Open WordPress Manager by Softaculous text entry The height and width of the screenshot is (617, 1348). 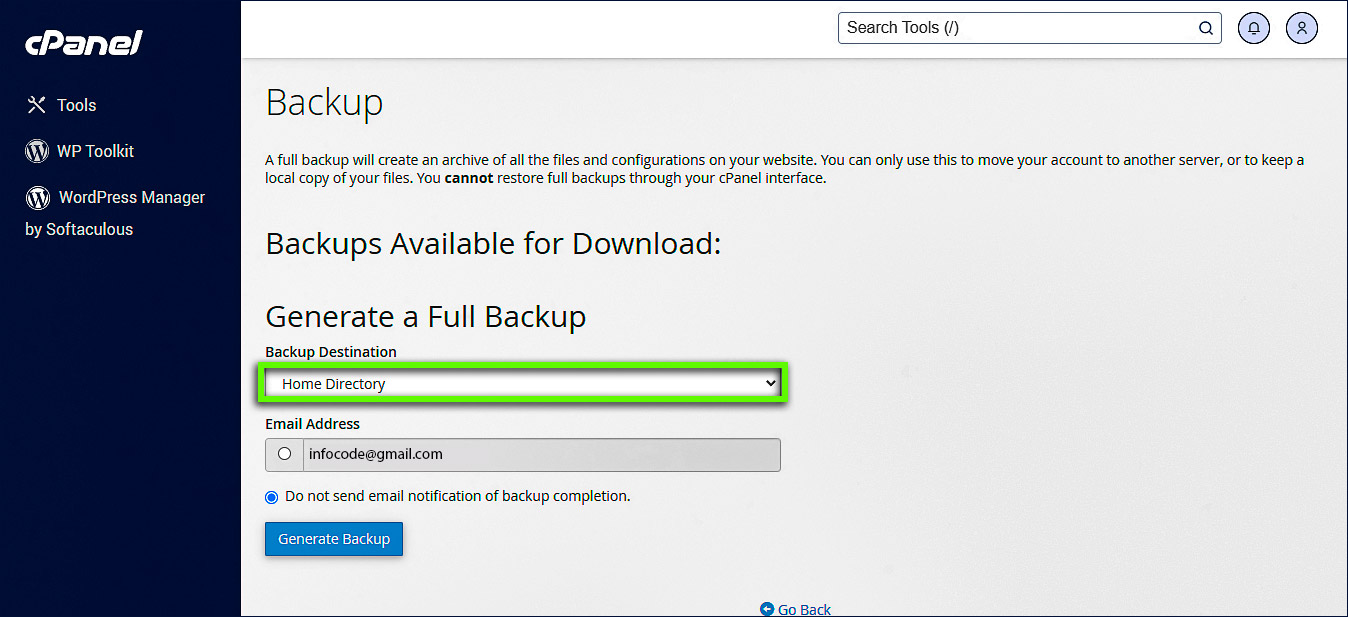coord(131,198)
